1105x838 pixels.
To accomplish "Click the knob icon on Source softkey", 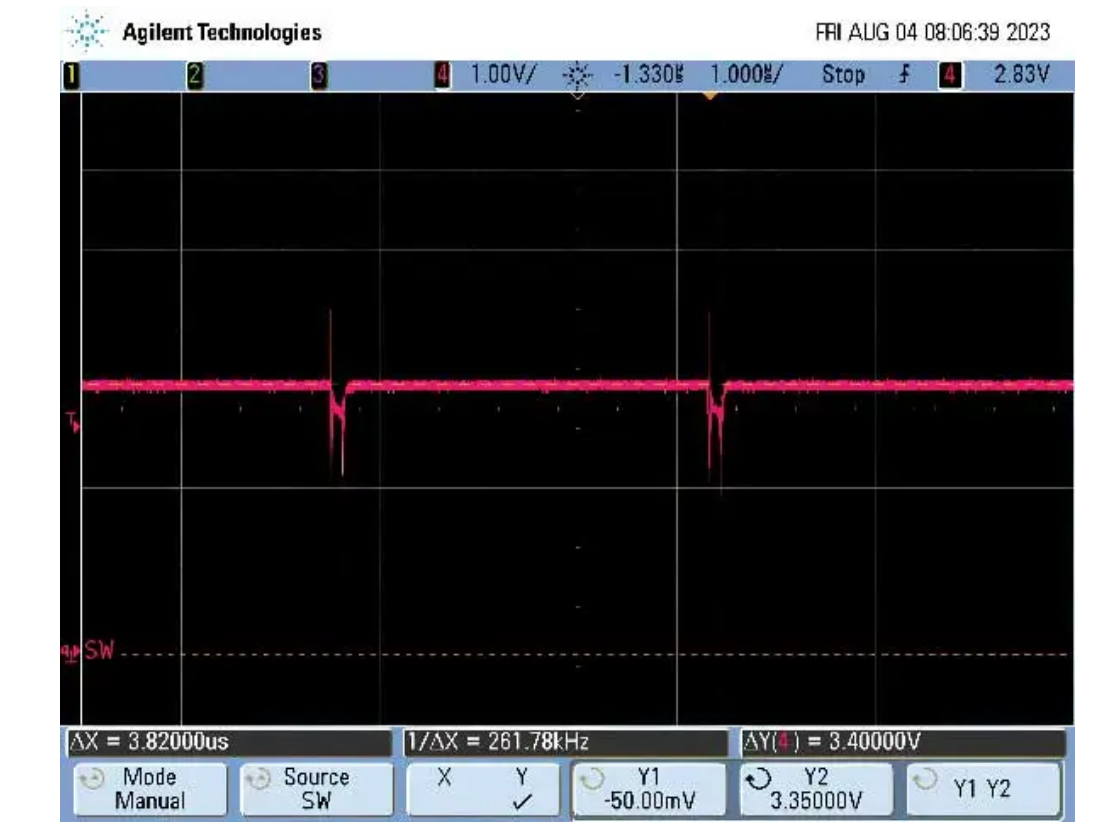I will (x=259, y=780).
